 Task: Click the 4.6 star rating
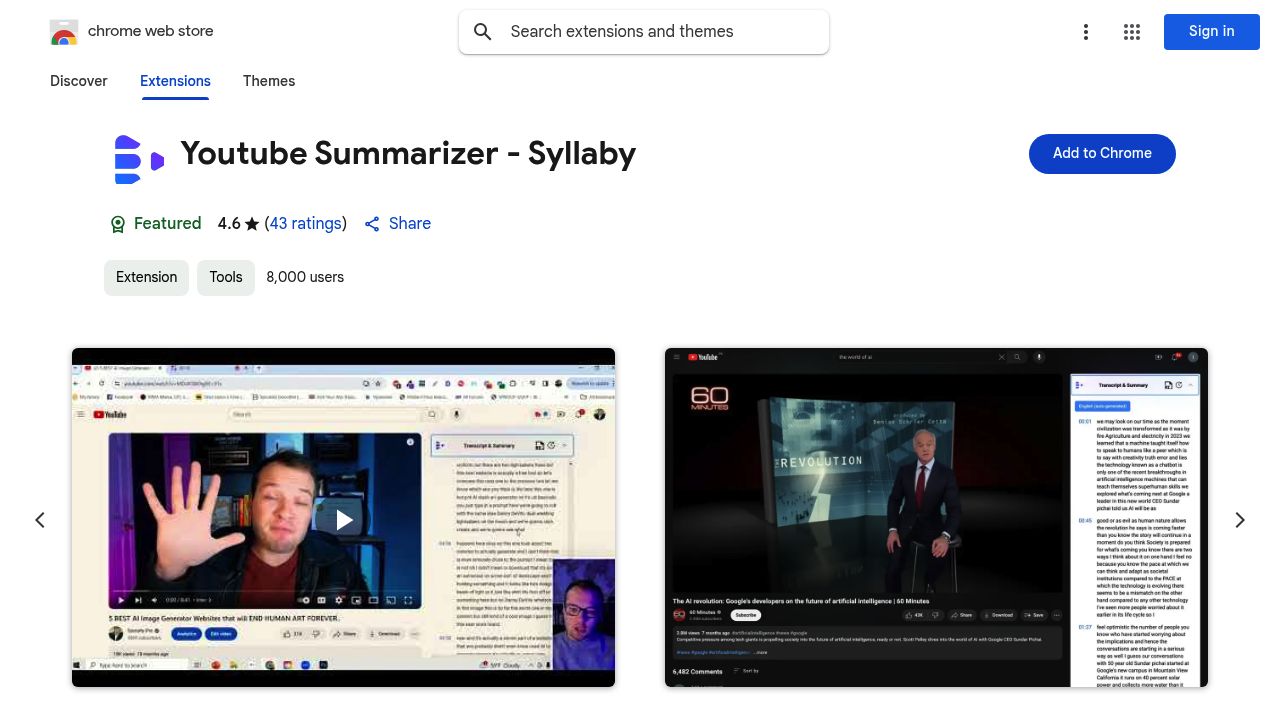coord(239,224)
